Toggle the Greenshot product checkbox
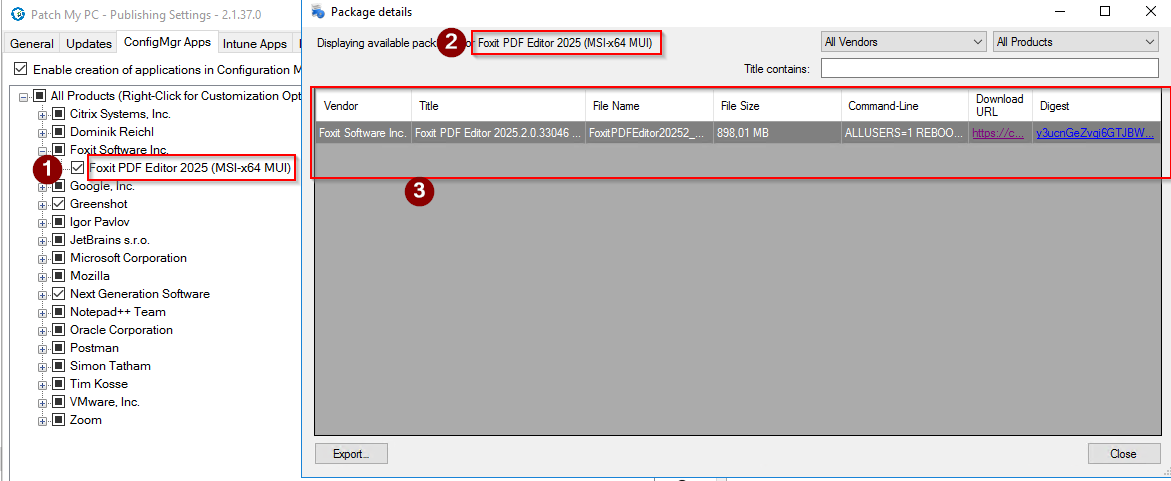The width and height of the screenshot is (1171, 481). point(58,204)
